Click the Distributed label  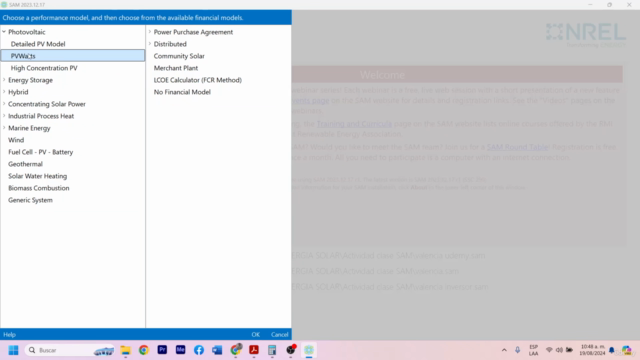pos(170,44)
